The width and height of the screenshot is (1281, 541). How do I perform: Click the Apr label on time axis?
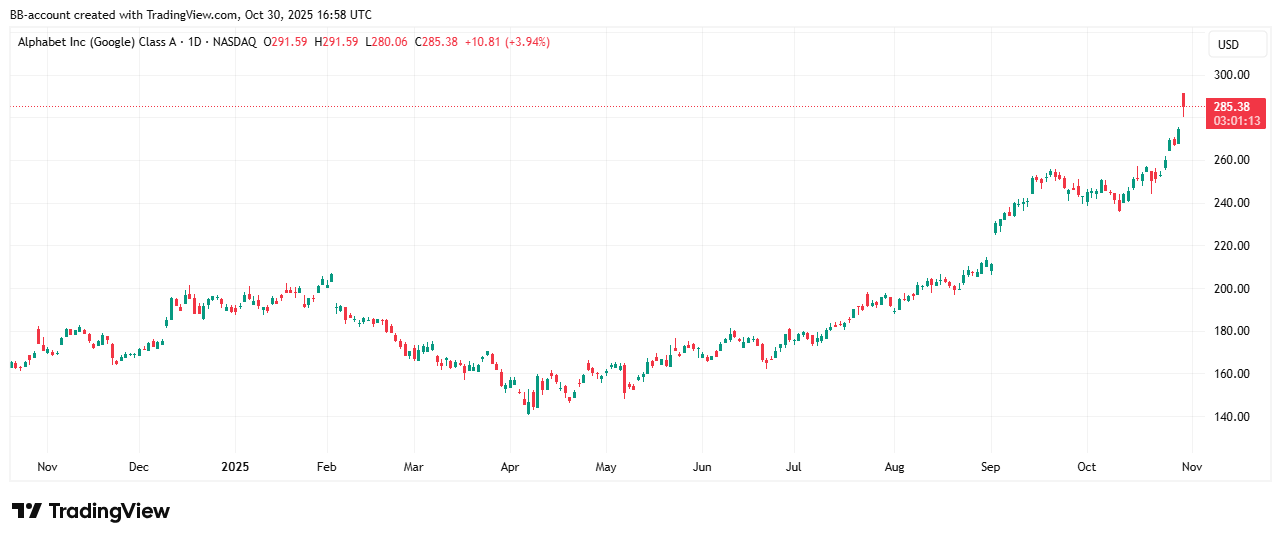[x=510, y=467]
